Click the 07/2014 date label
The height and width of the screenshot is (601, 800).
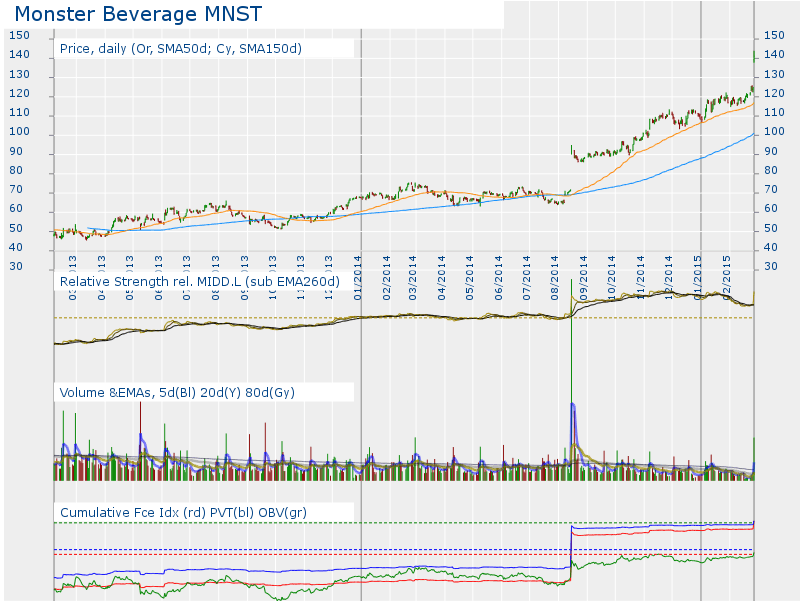click(527, 278)
